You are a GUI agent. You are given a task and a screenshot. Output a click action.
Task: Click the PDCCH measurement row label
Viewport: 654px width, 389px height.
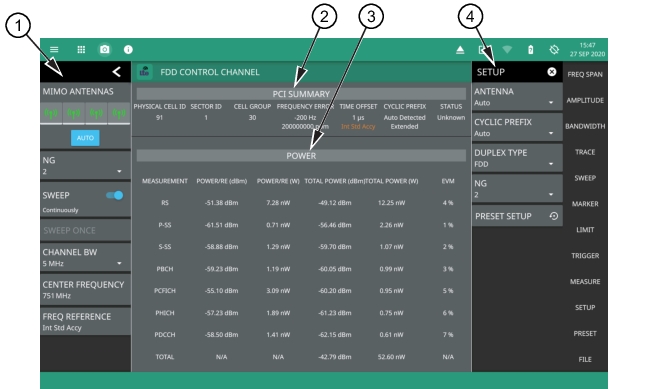tap(165, 334)
